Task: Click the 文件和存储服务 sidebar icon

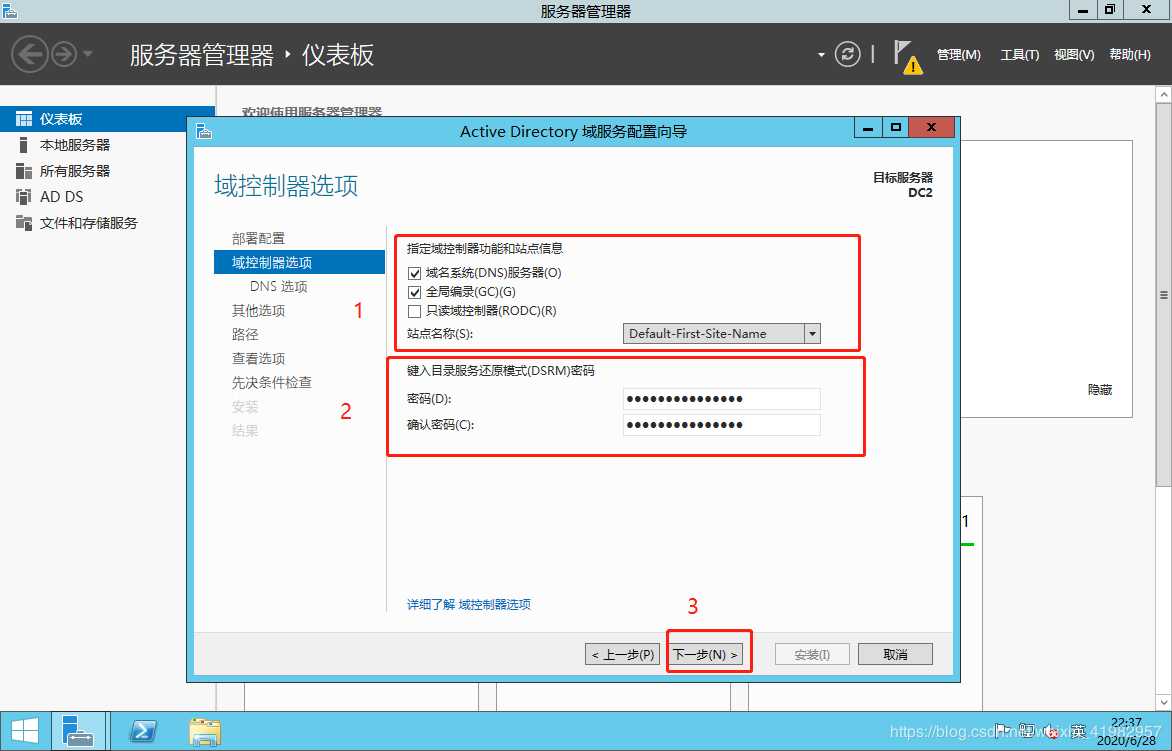Action: [24, 223]
